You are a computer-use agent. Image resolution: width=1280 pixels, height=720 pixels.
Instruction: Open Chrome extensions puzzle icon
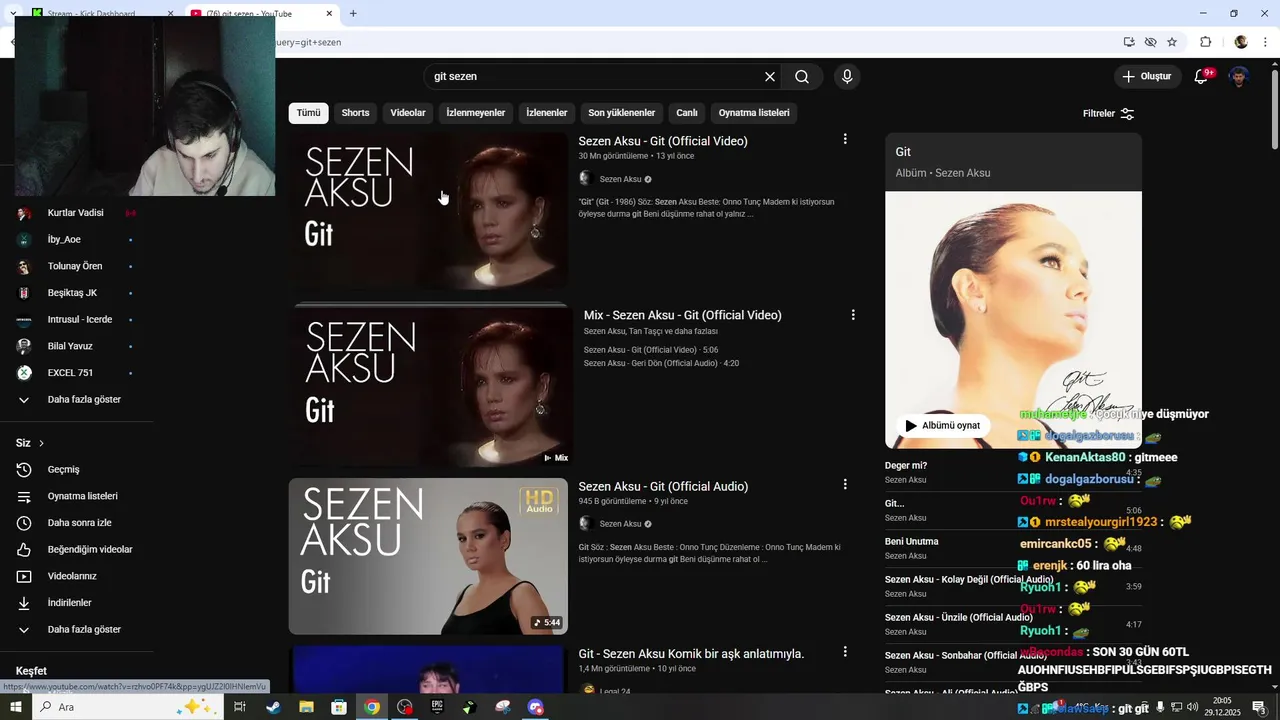point(1205,42)
